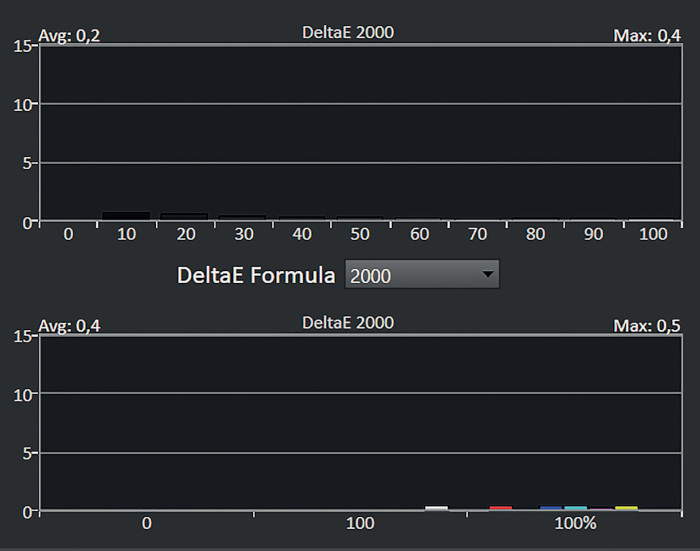The height and width of the screenshot is (551, 700).
Task: Select the white bar in lower chart
Action: coord(436,508)
